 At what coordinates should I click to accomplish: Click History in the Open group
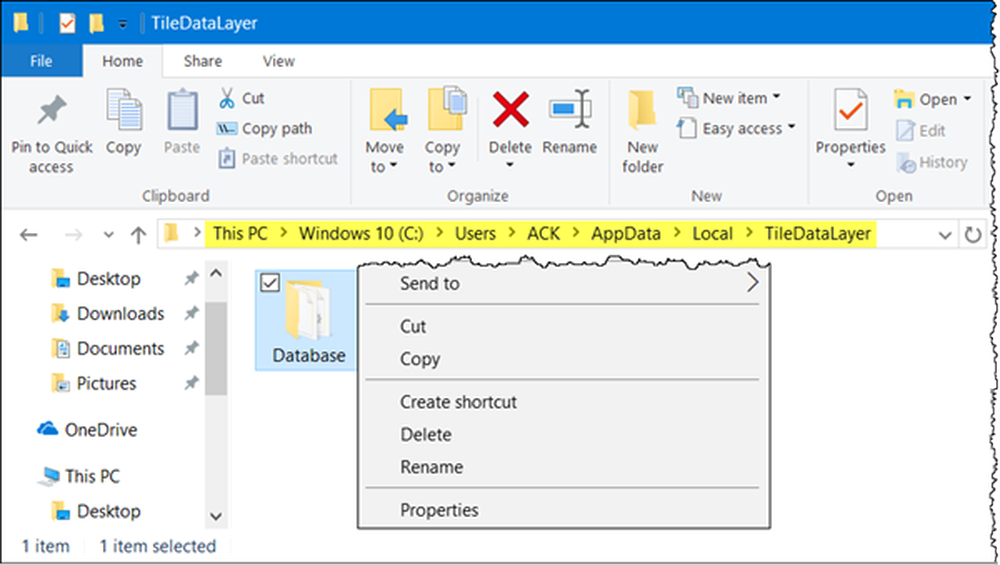pyautogui.click(x=932, y=163)
